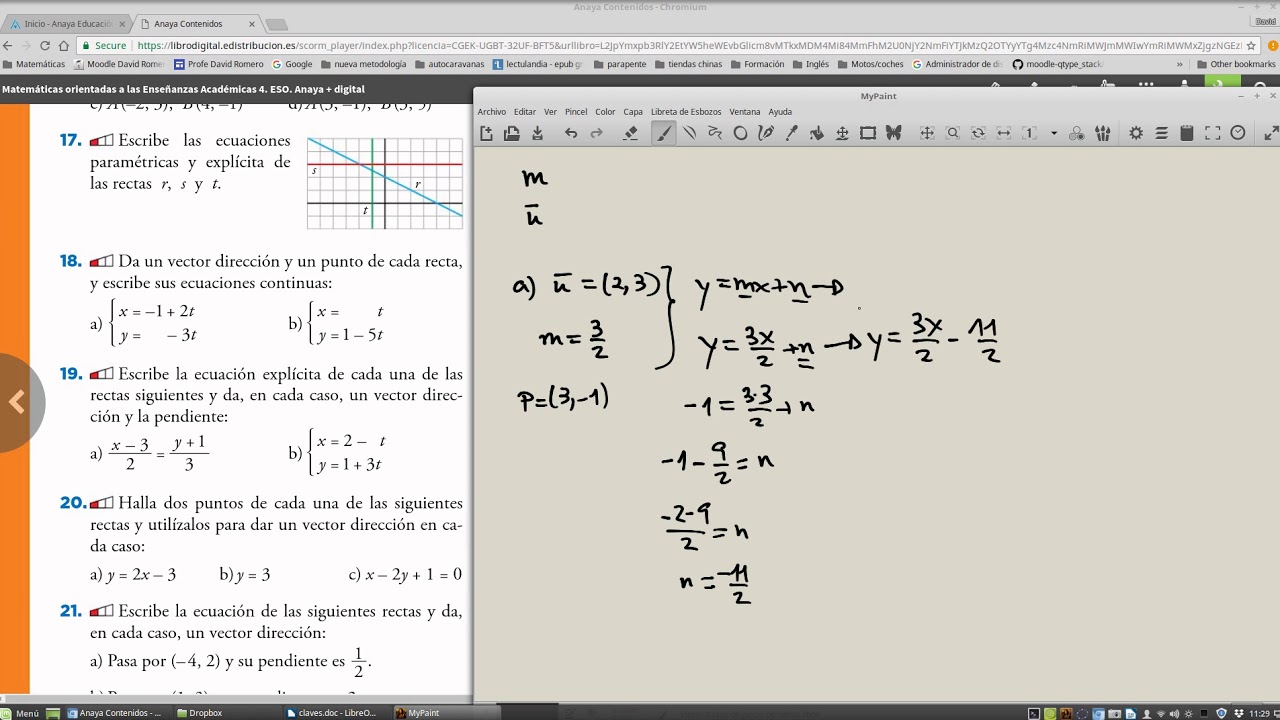Select the layer move tool
Viewport: 1280px width, 720px height.
click(842, 133)
